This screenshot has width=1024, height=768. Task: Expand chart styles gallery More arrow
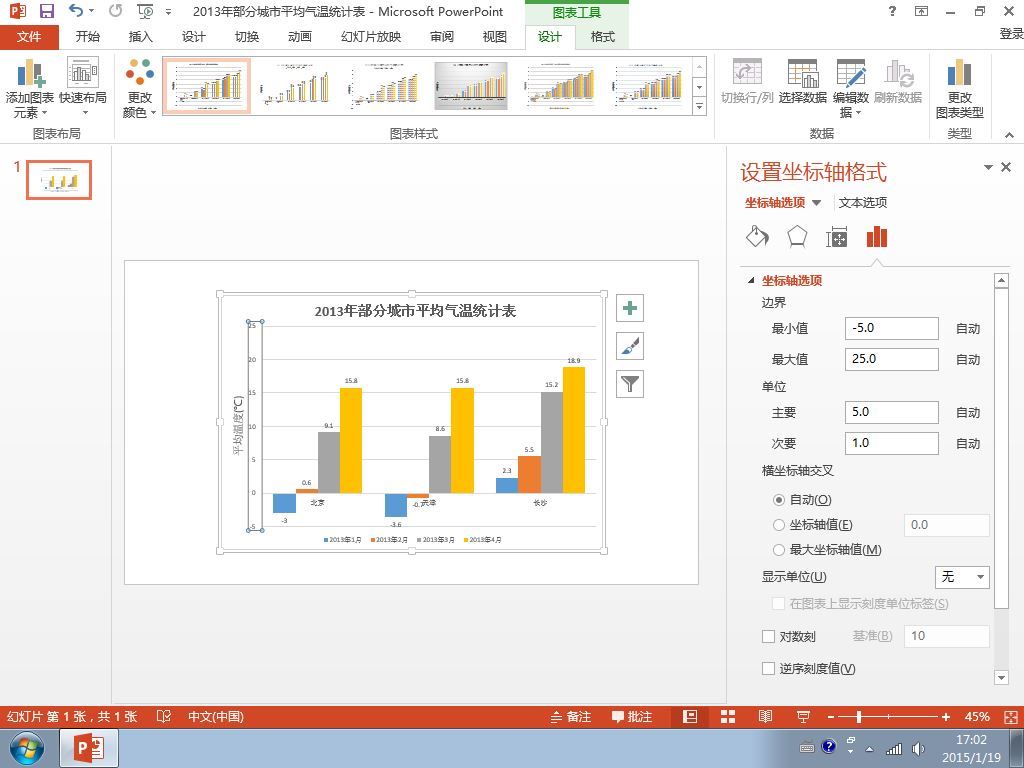point(699,106)
